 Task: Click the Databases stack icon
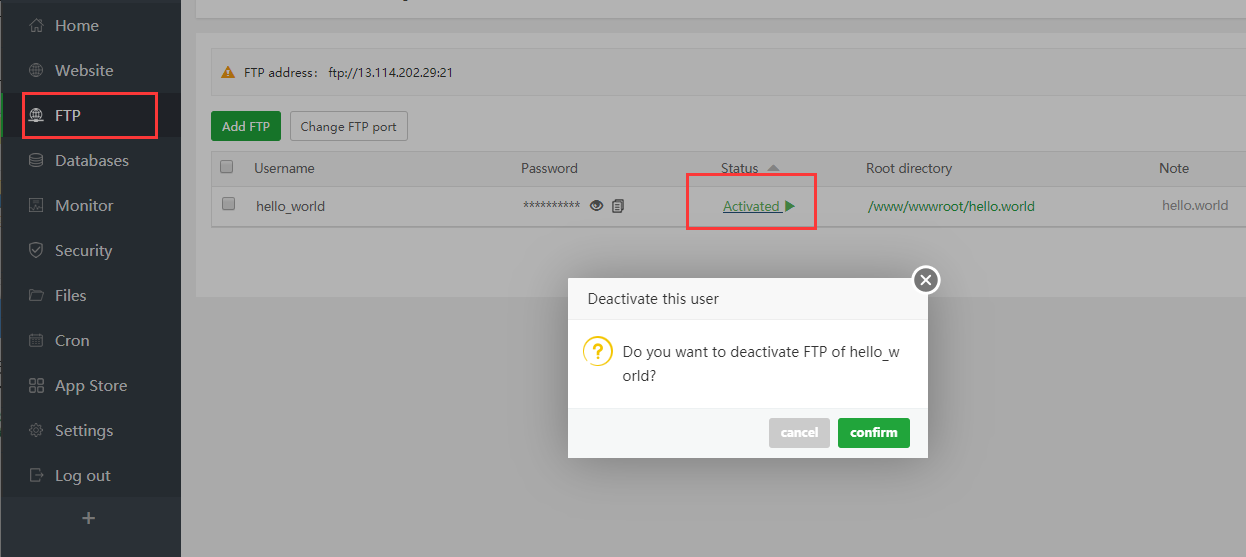point(37,161)
